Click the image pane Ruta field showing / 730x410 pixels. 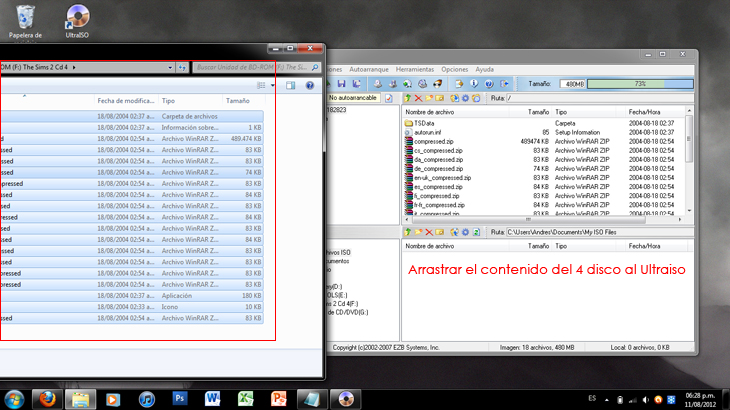pyautogui.click(x=600, y=98)
